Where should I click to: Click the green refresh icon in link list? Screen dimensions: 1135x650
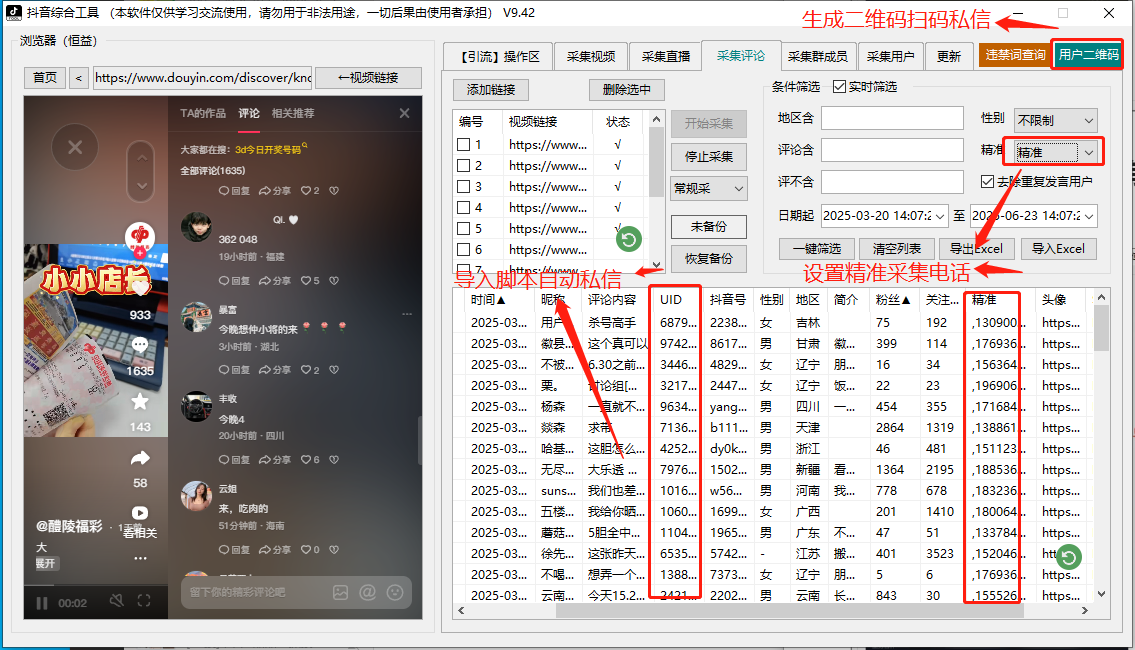pyautogui.click(x=628, y=239)
